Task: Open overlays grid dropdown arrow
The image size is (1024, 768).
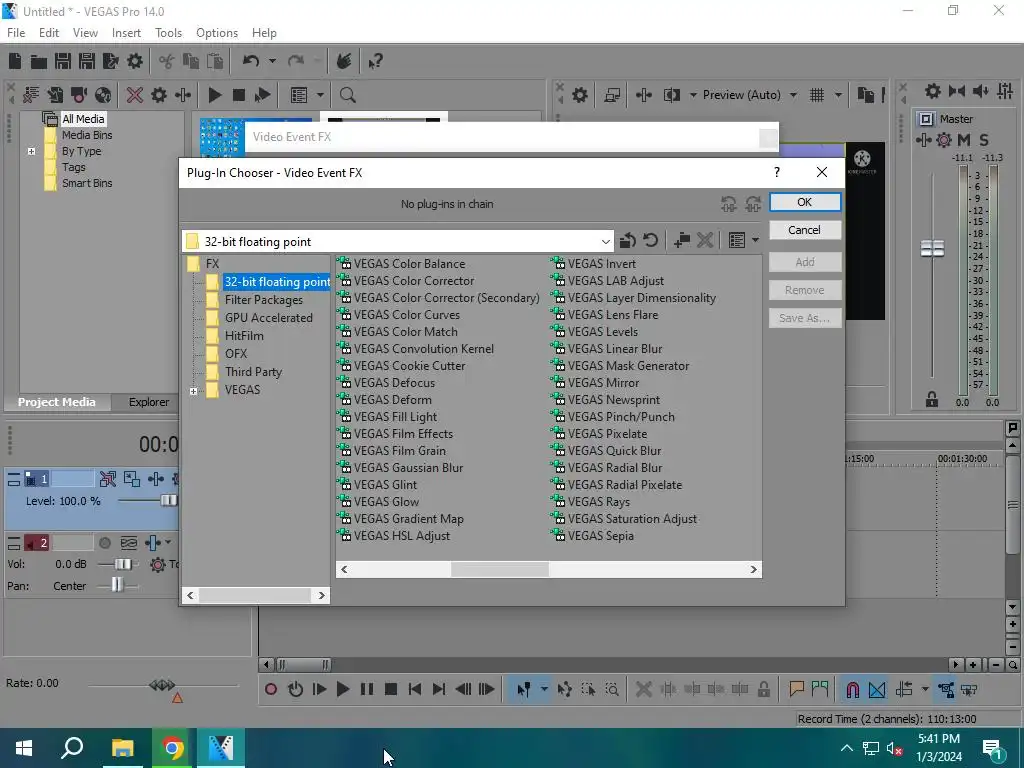Action: click(x=838, y=95)
